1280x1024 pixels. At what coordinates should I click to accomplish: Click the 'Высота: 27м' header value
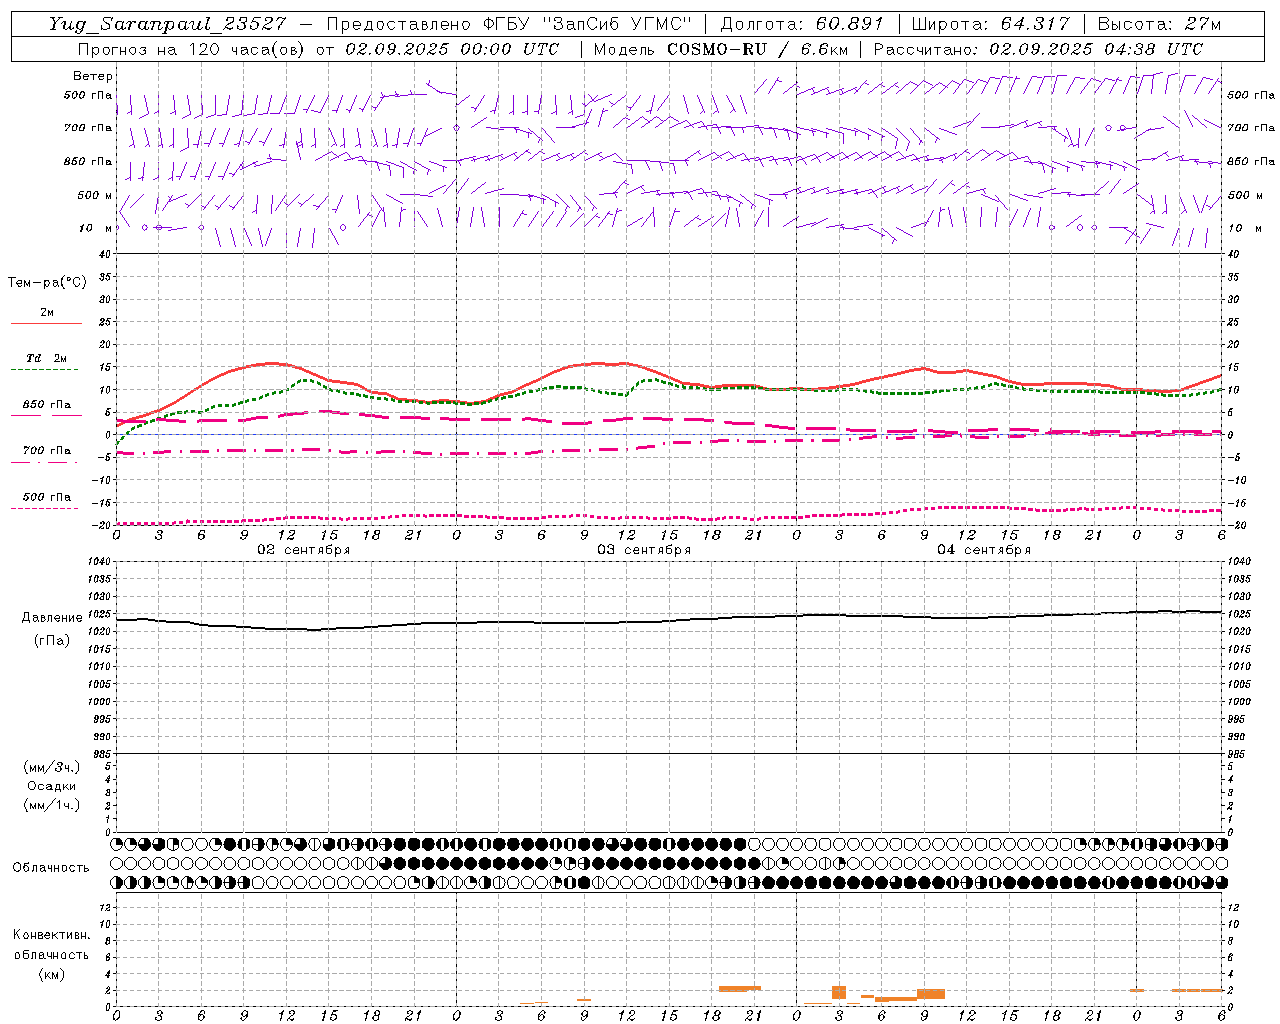(x=1159, y=24)
